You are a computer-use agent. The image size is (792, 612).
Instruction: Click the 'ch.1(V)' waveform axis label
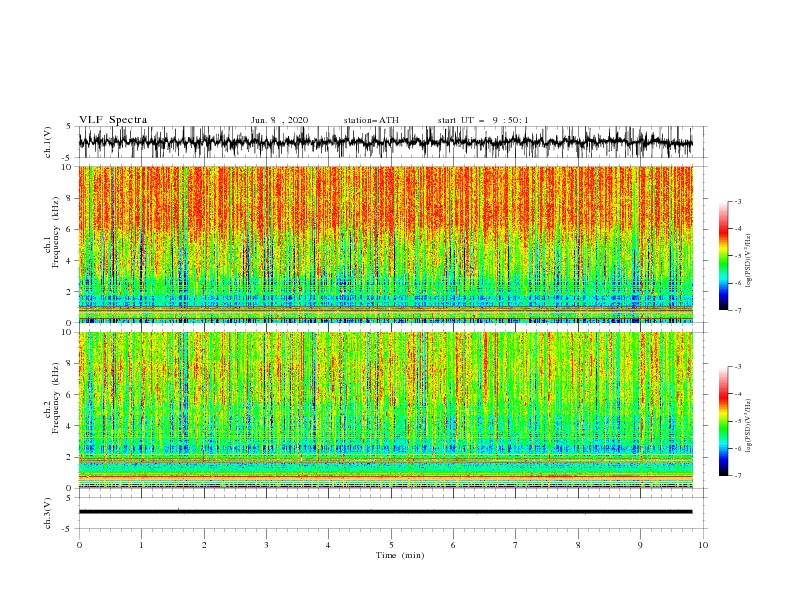48,142
